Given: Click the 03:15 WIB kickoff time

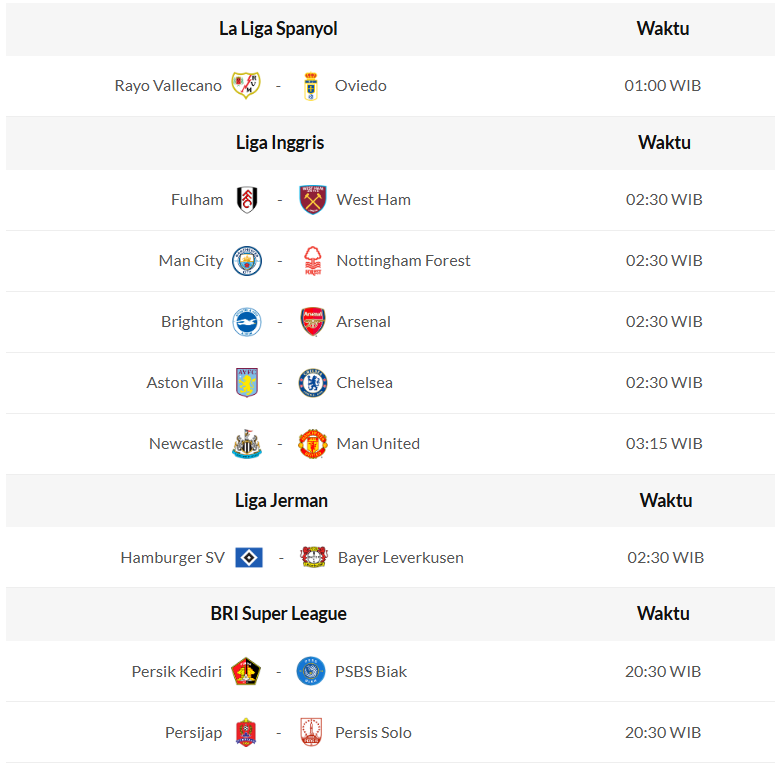Looking at the screenshot, I should 664,444.
